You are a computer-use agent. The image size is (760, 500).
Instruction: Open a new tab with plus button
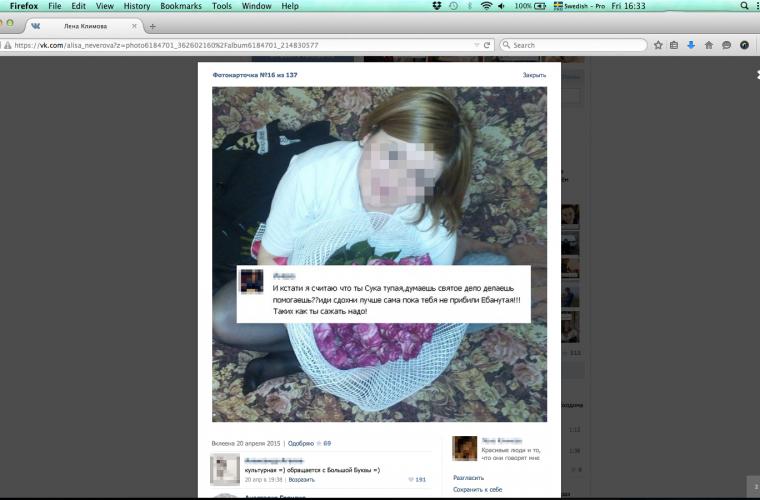point(153,26)
